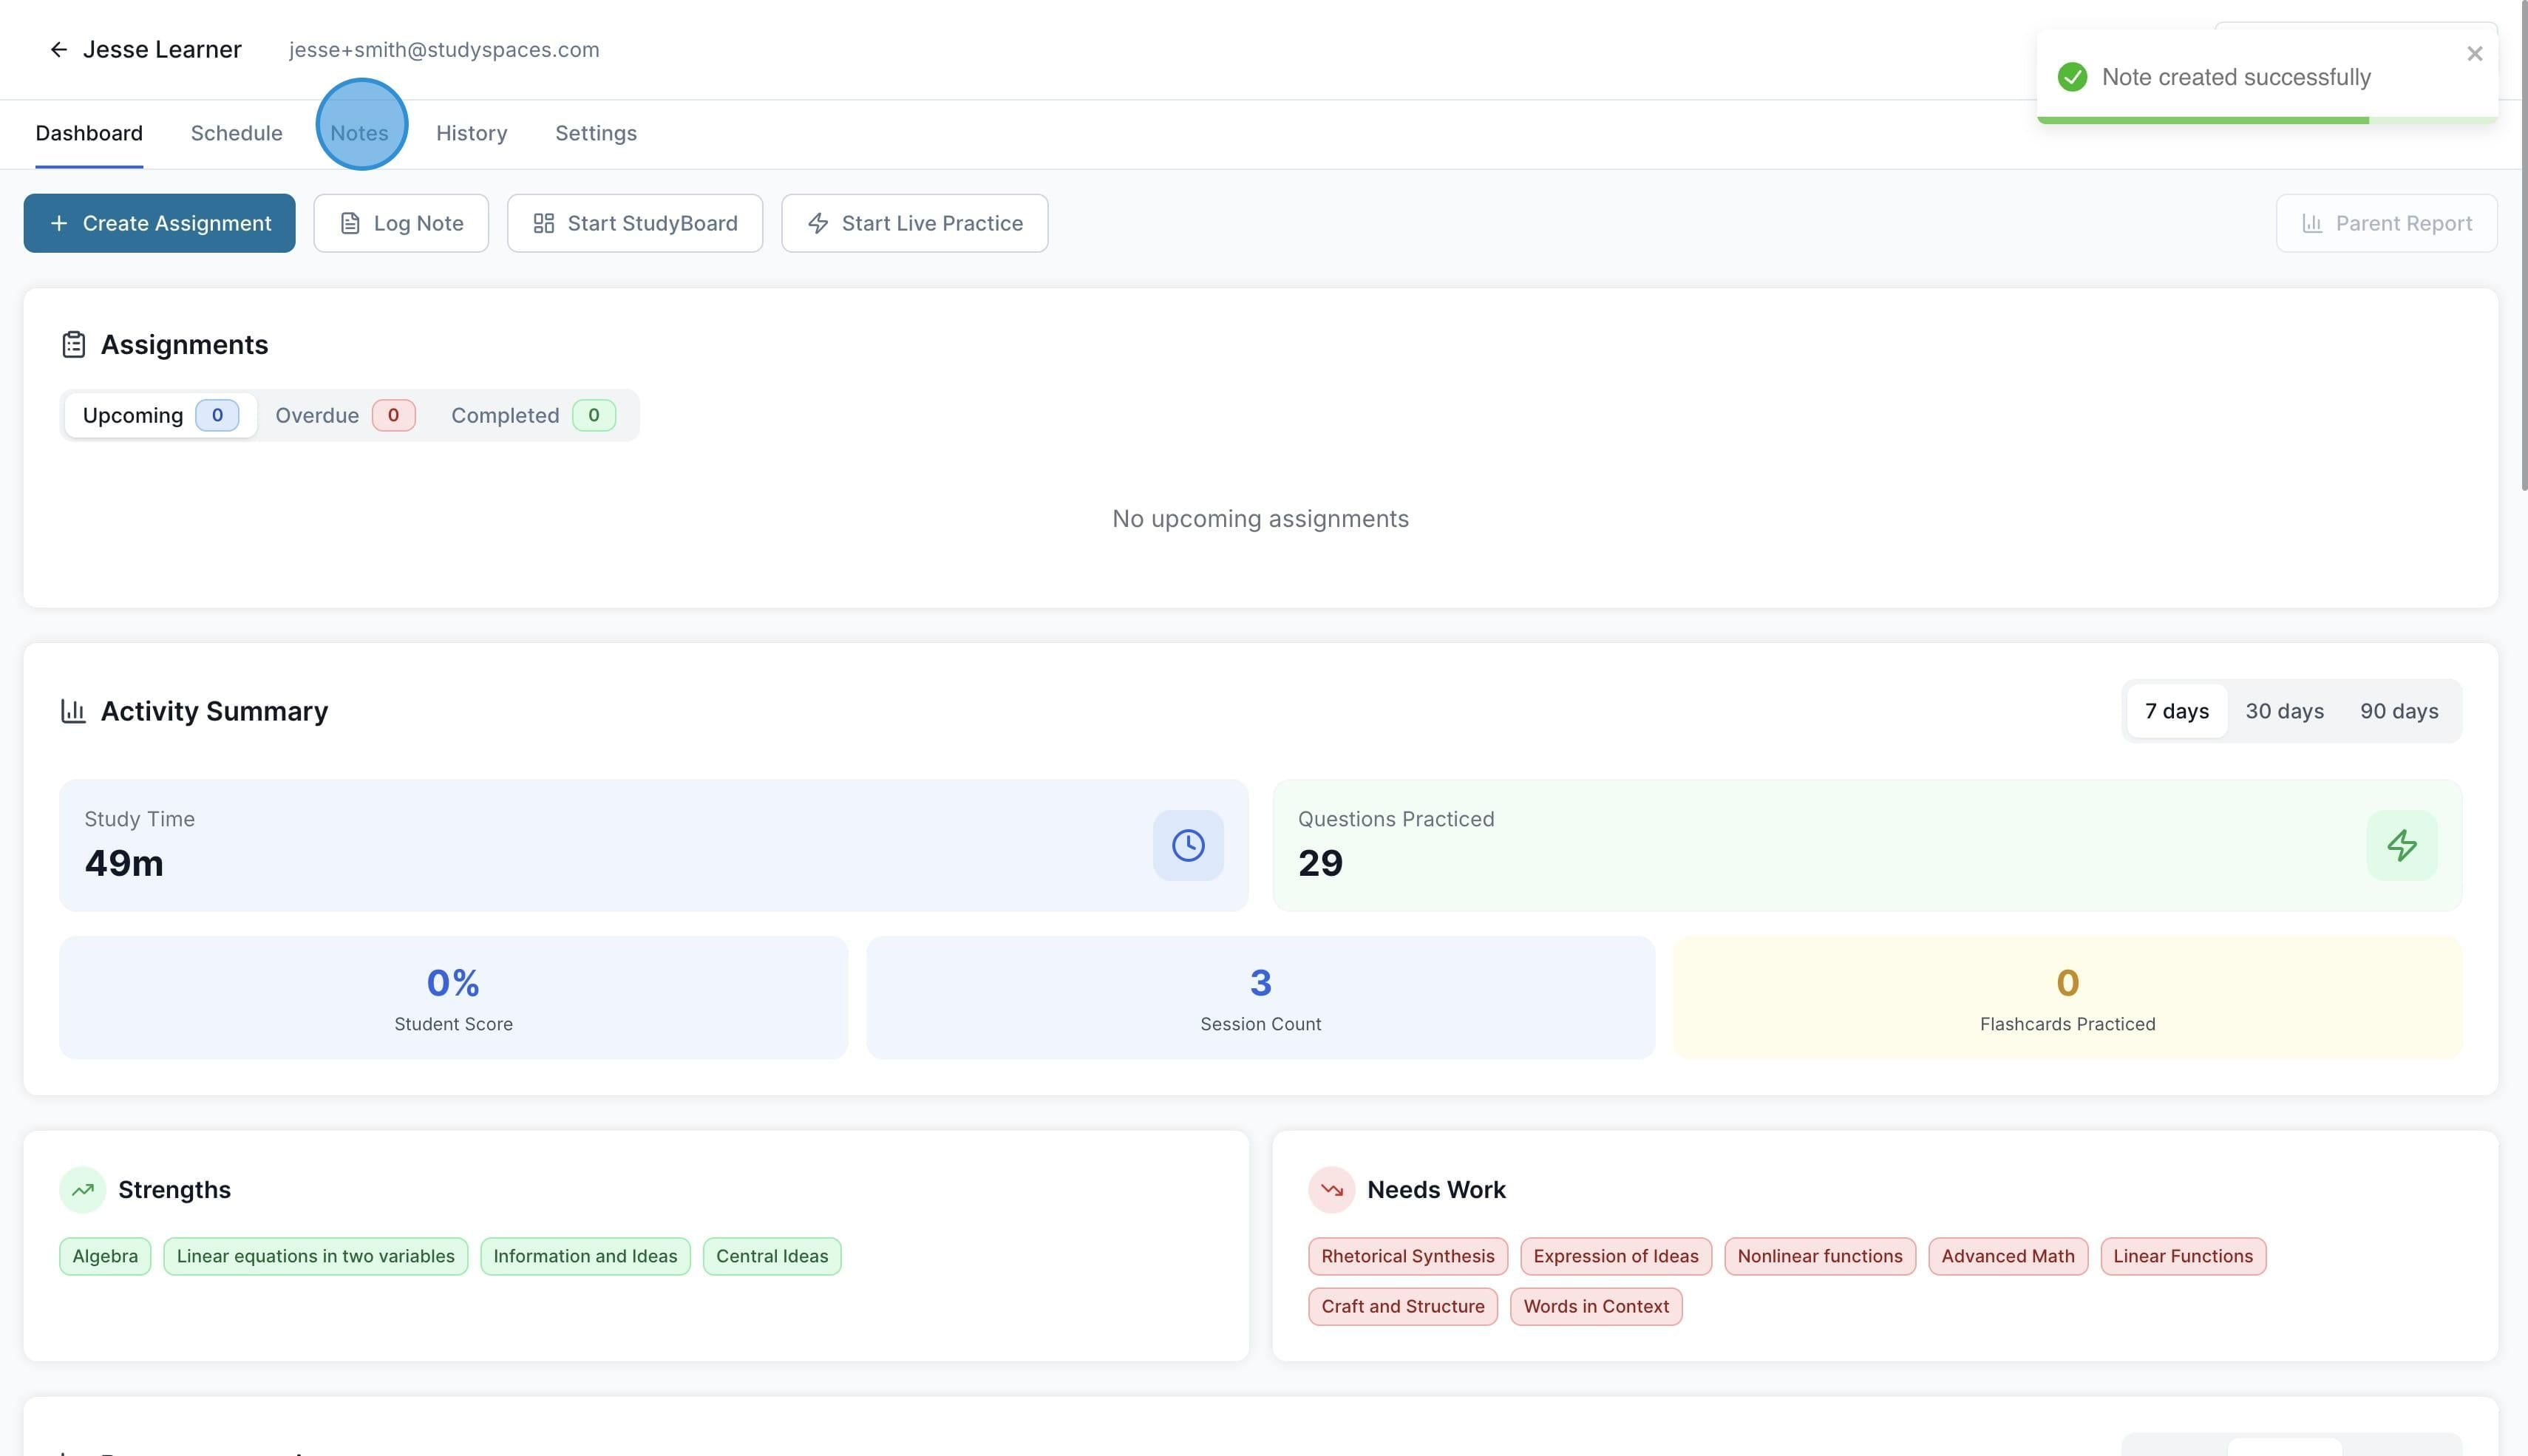Select the 90 days range
2528x1456 pixels.
coord(2398,711)
